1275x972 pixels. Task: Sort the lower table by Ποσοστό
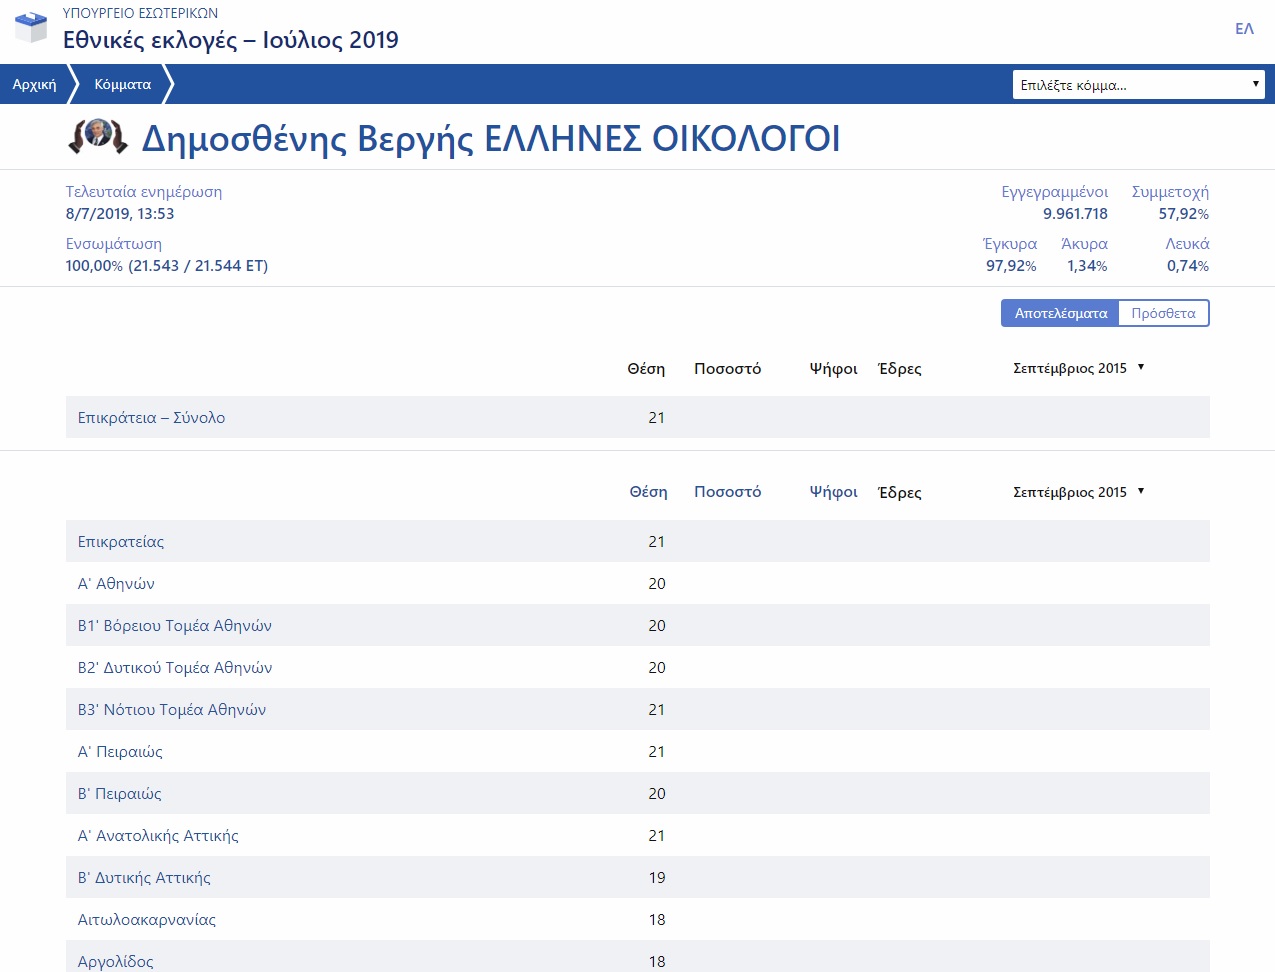coord(727,492)
